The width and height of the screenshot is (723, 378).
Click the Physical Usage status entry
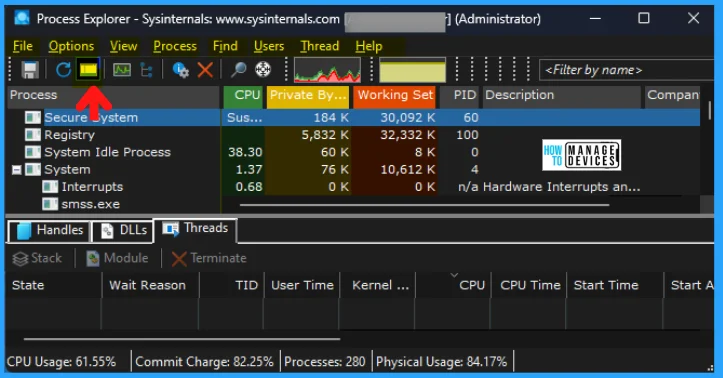pos(441,362)
